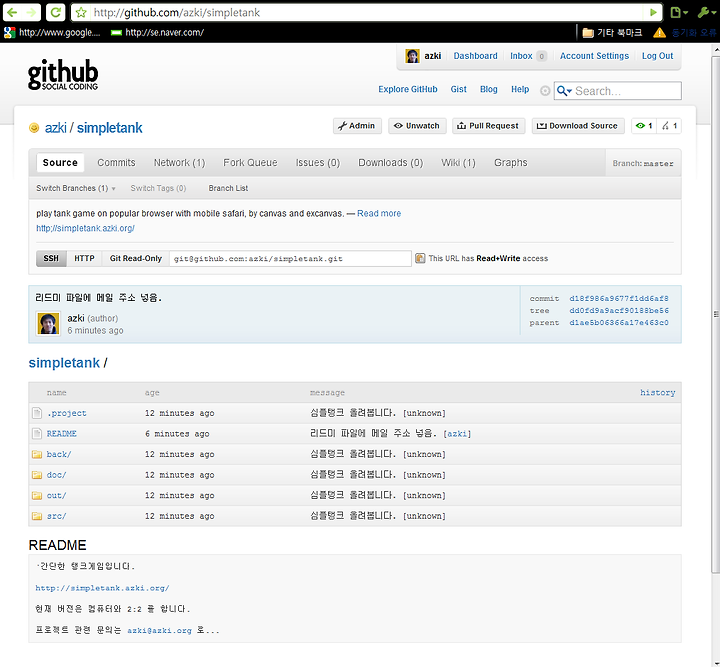
Task: Click the doc/ folder icon
Action: pos(37,475)
